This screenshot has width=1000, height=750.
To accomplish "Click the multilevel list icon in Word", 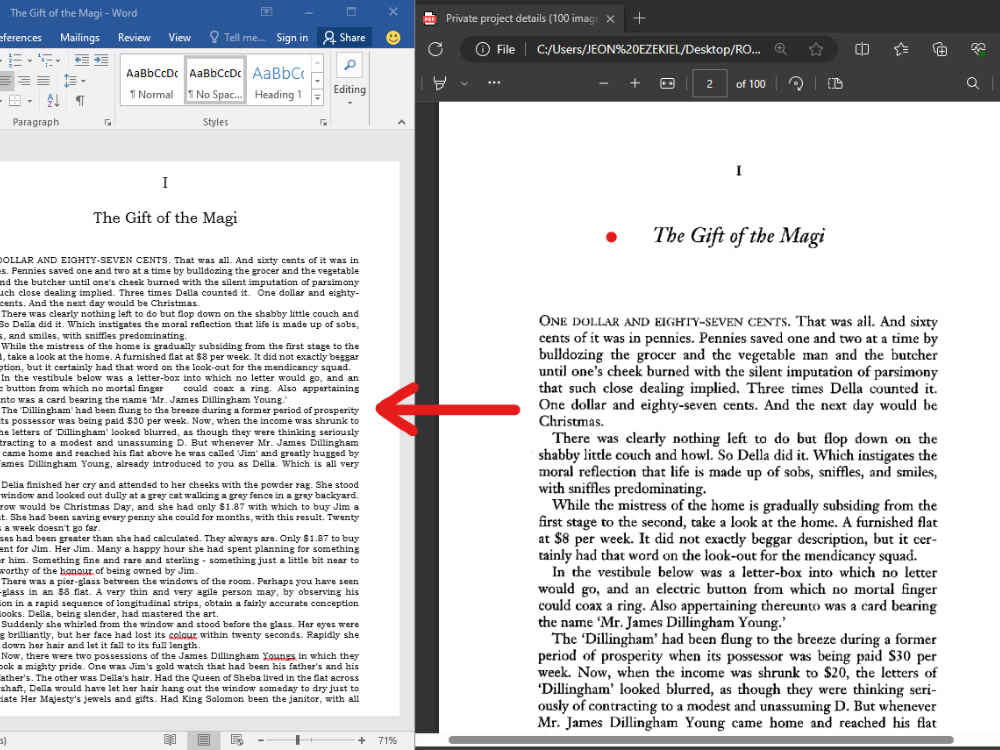I will [x=45, y=60].
